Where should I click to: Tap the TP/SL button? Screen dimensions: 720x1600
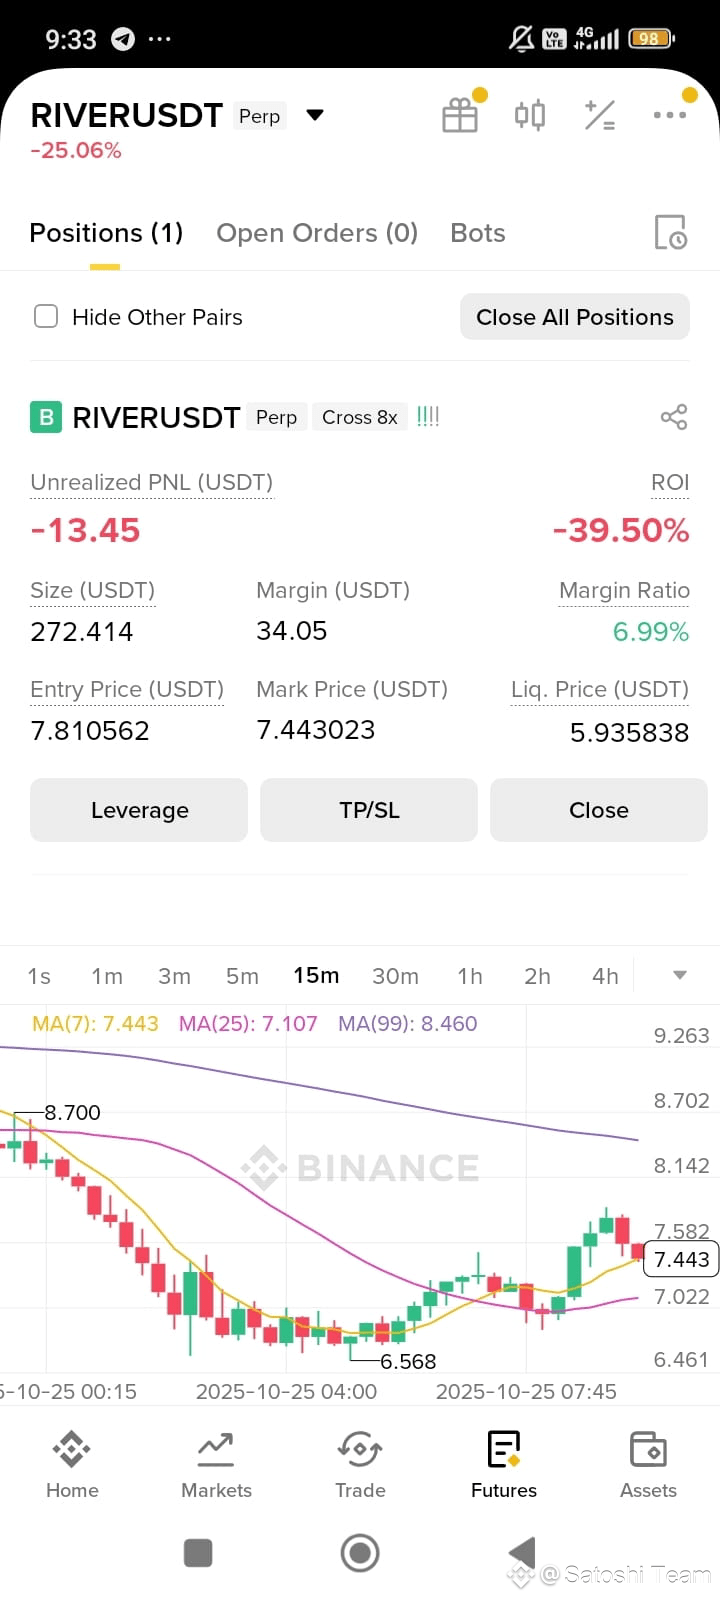(369, 810)
